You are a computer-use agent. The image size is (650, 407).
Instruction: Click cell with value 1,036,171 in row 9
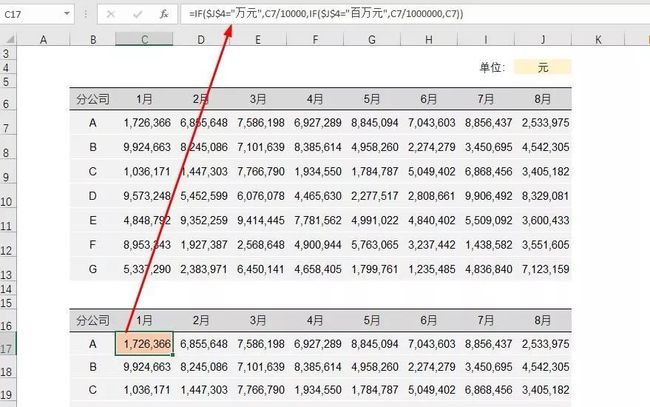pyautogui.click(x=147, y=172)
